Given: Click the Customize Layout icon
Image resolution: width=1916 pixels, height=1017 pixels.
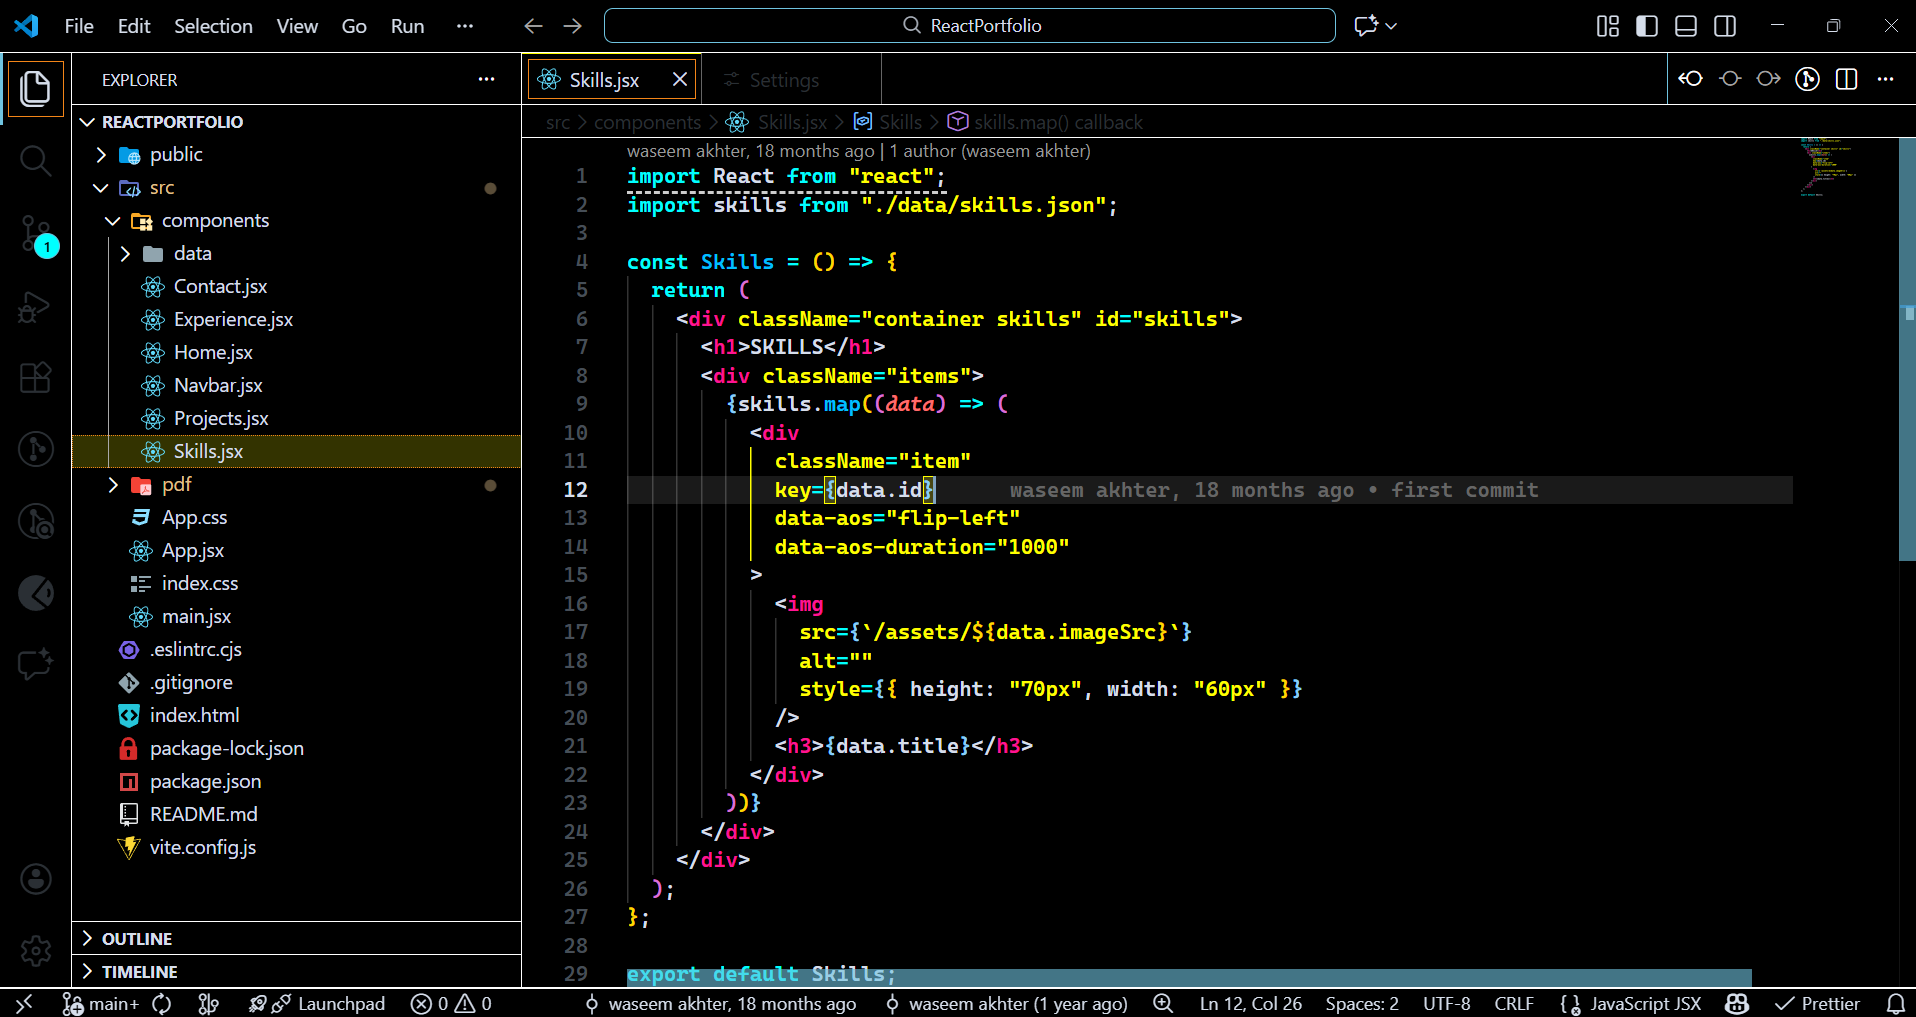Looking at the screenshot, I should point(1608,26).
